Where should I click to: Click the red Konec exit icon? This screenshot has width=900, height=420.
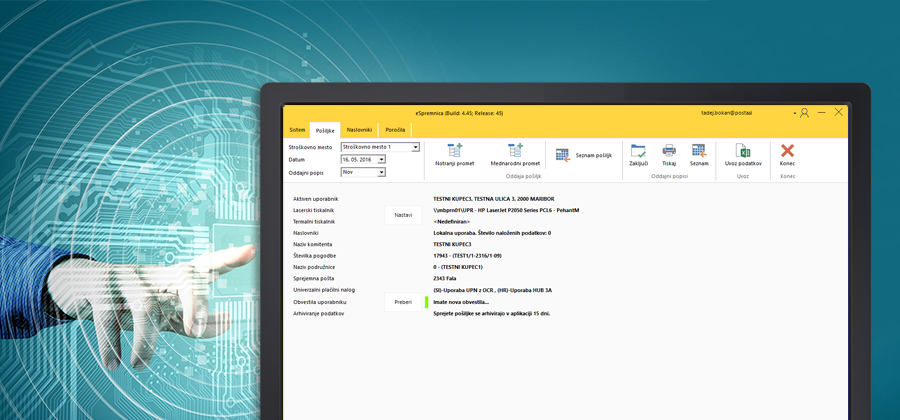(788, 151)
